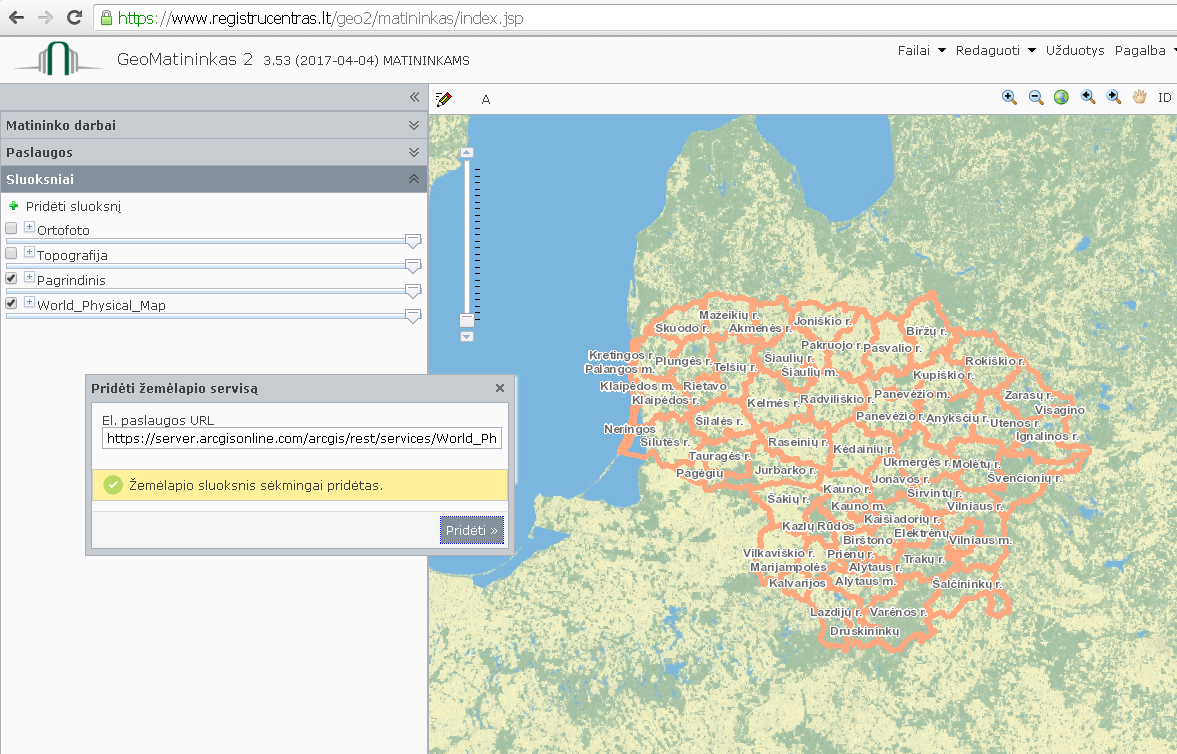Go to next map extent
The image size is (1177, 754).
[x=1114, y=98]
